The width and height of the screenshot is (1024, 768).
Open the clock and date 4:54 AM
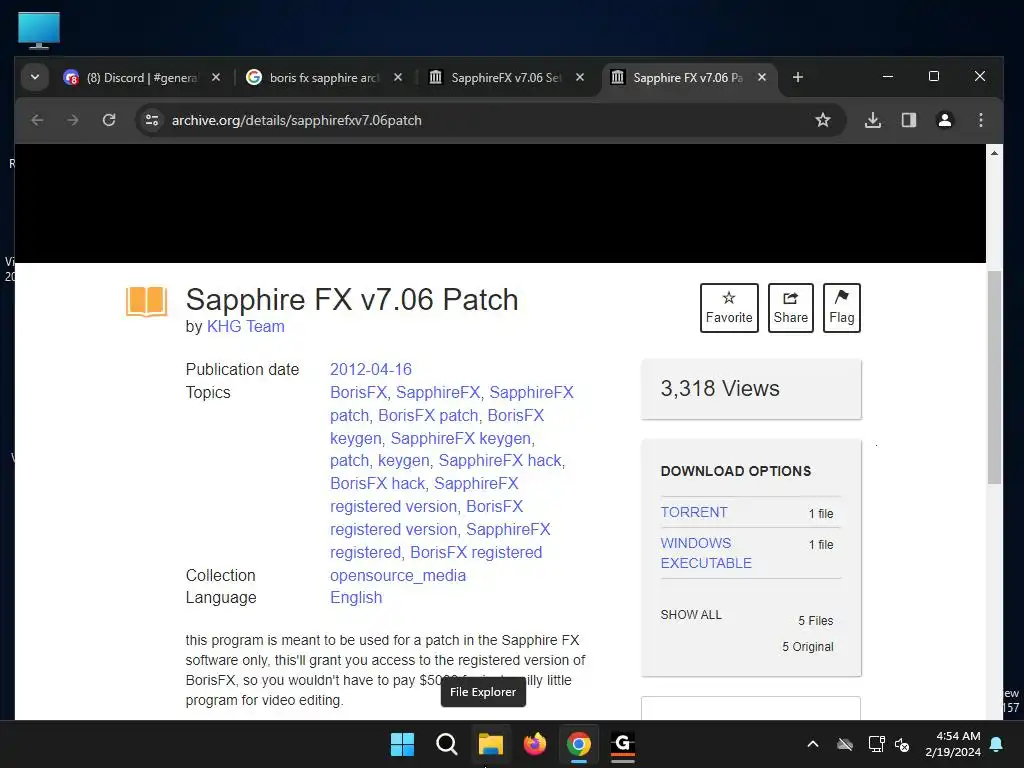click(x=953, y=744)
